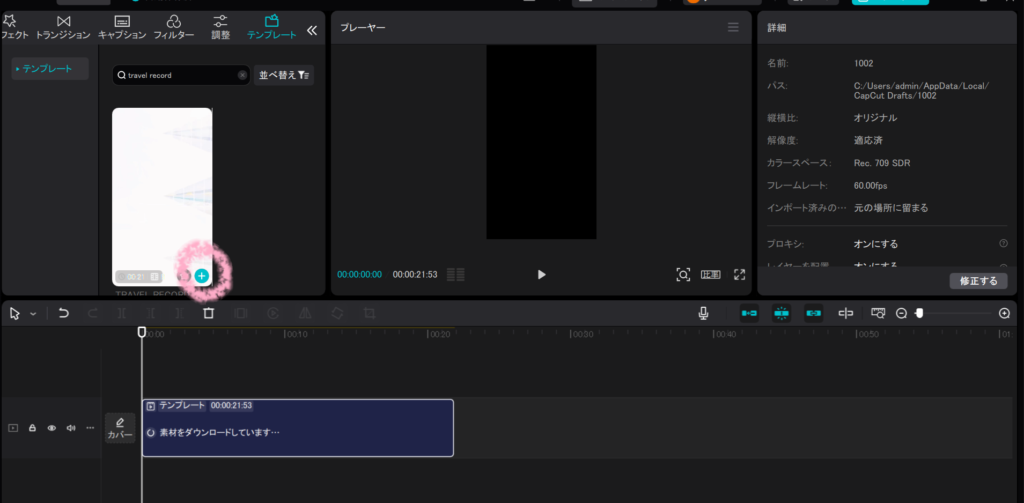Open the player panel hamburger menu
The image size is (1024, 503).
point(733,27)
